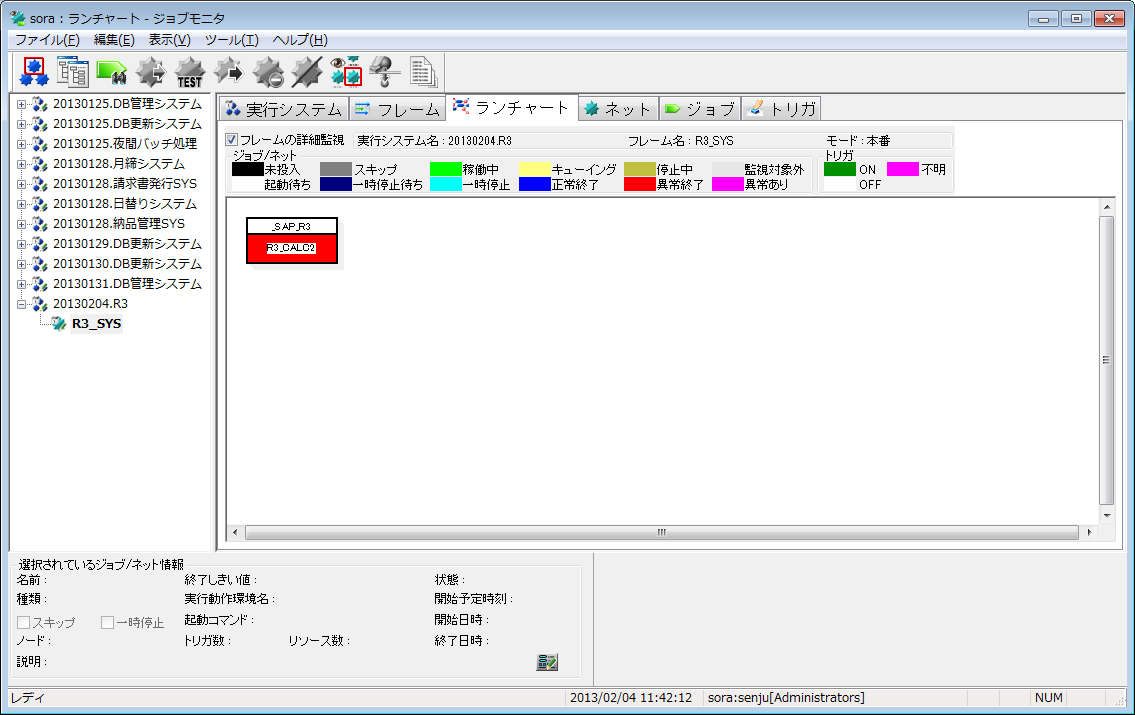Click the horizontal scrollbar thumb in the chart

pos(662,533)
